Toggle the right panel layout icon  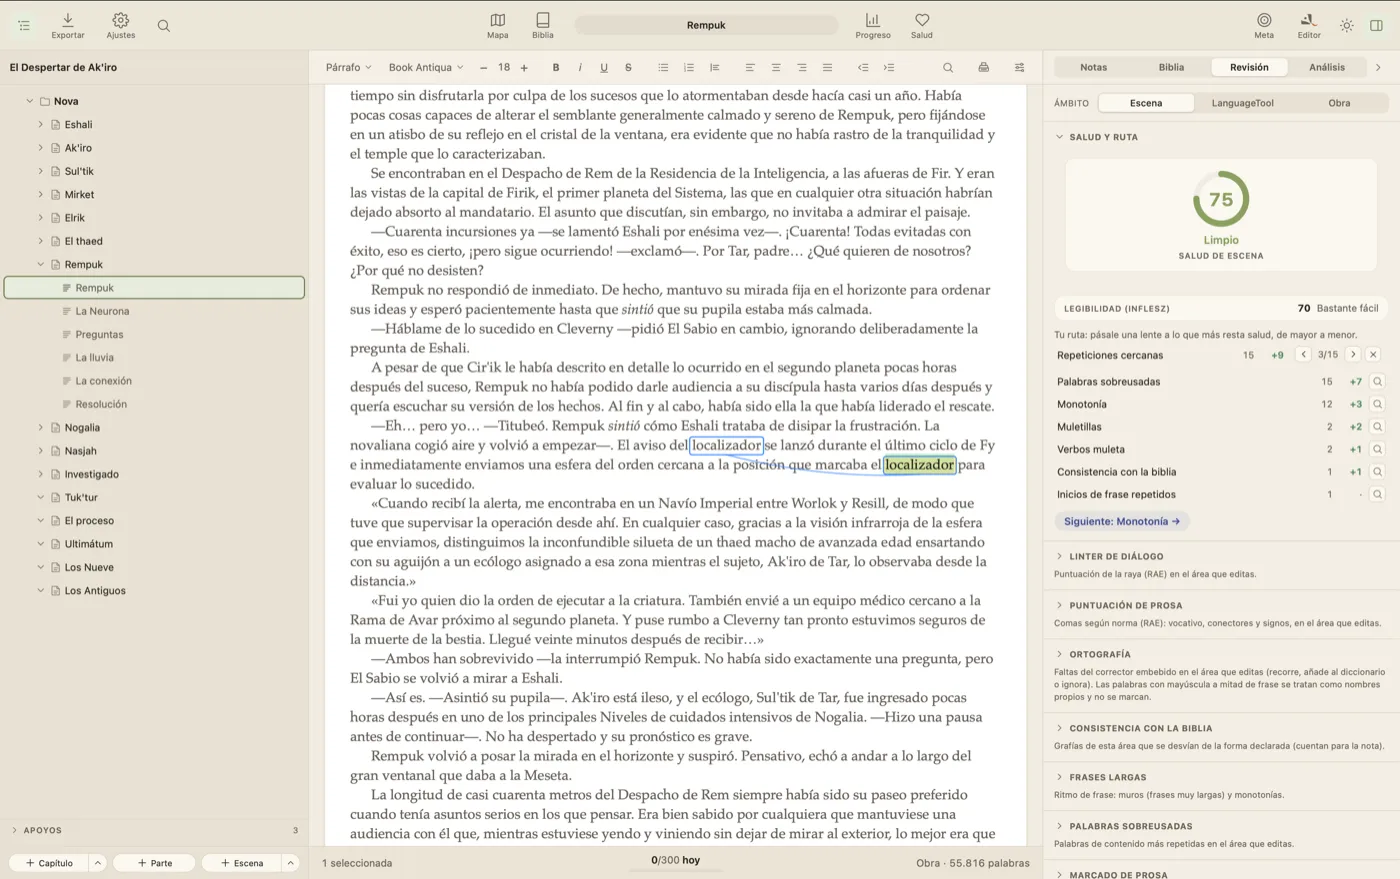click(x=1377, y=26)
